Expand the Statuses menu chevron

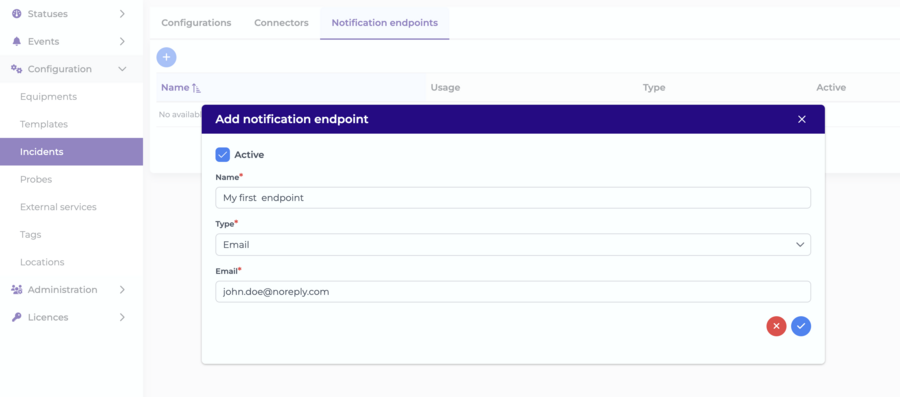tap(122, 14)
